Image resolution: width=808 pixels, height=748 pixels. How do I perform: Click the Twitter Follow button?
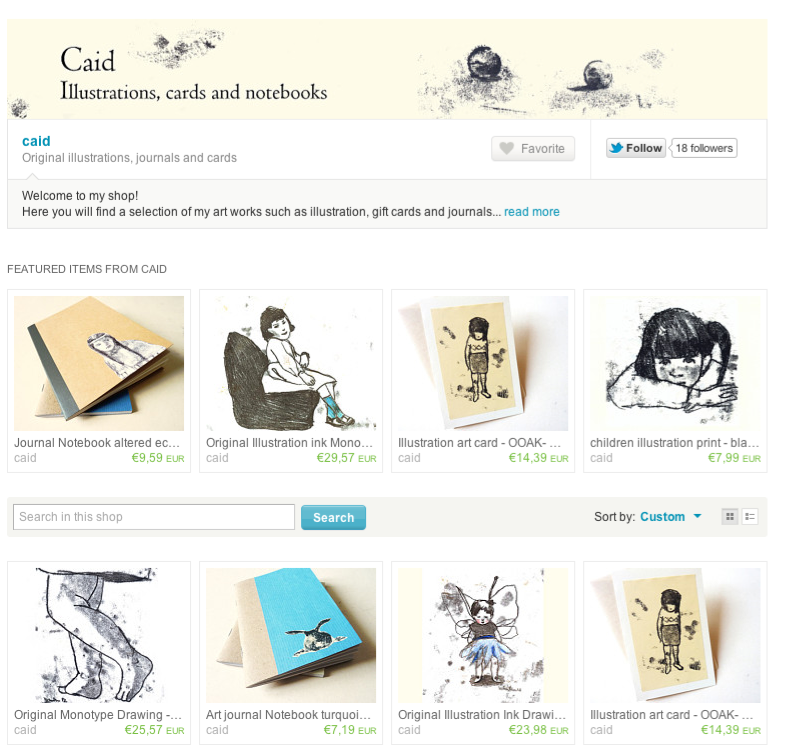click(x=636, y=148)
